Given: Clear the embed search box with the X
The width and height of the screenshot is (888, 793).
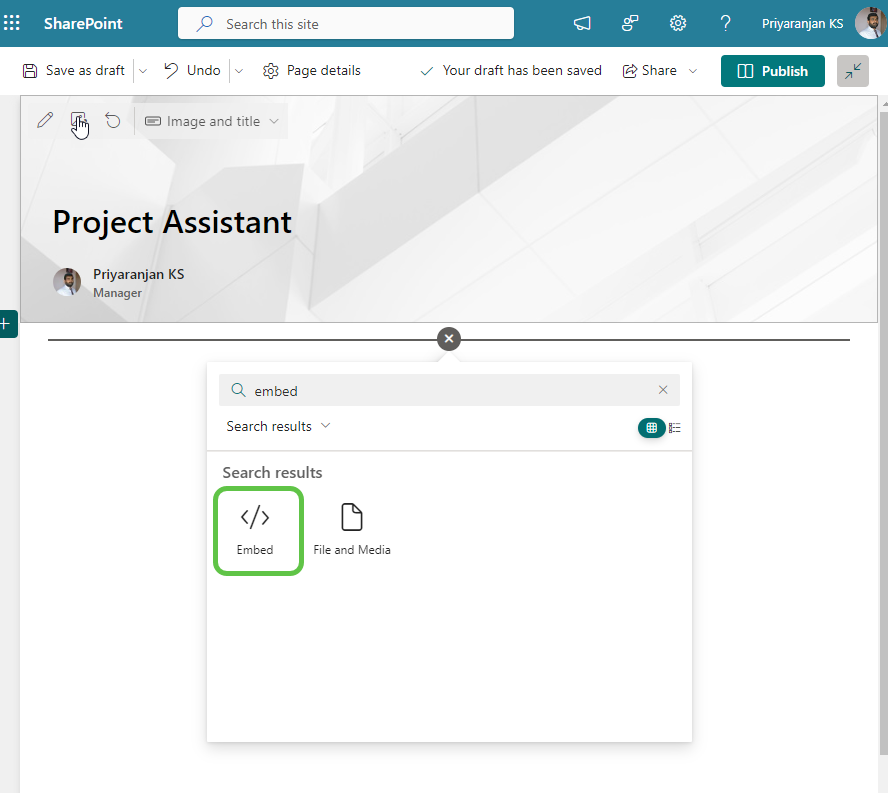Looking at the screenshot, I should coord(663,389).
